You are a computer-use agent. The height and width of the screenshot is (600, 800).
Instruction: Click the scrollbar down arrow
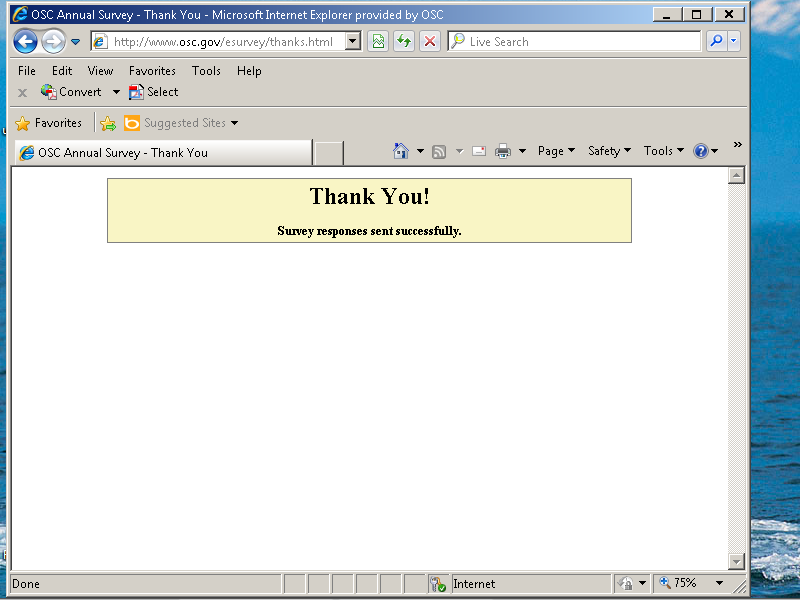[x=736, y=562]
